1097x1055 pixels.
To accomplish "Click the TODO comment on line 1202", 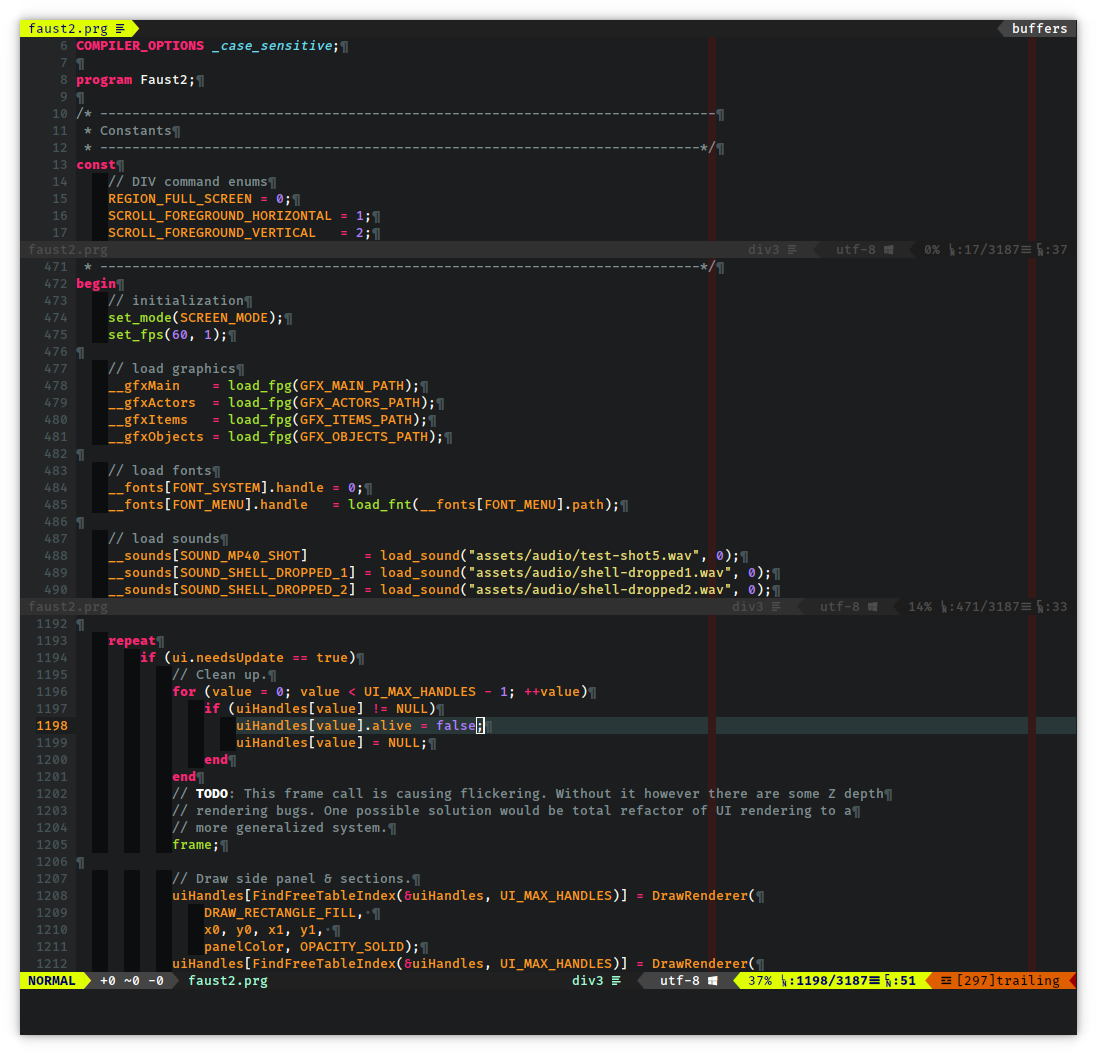I will click(x=212, y=794).
